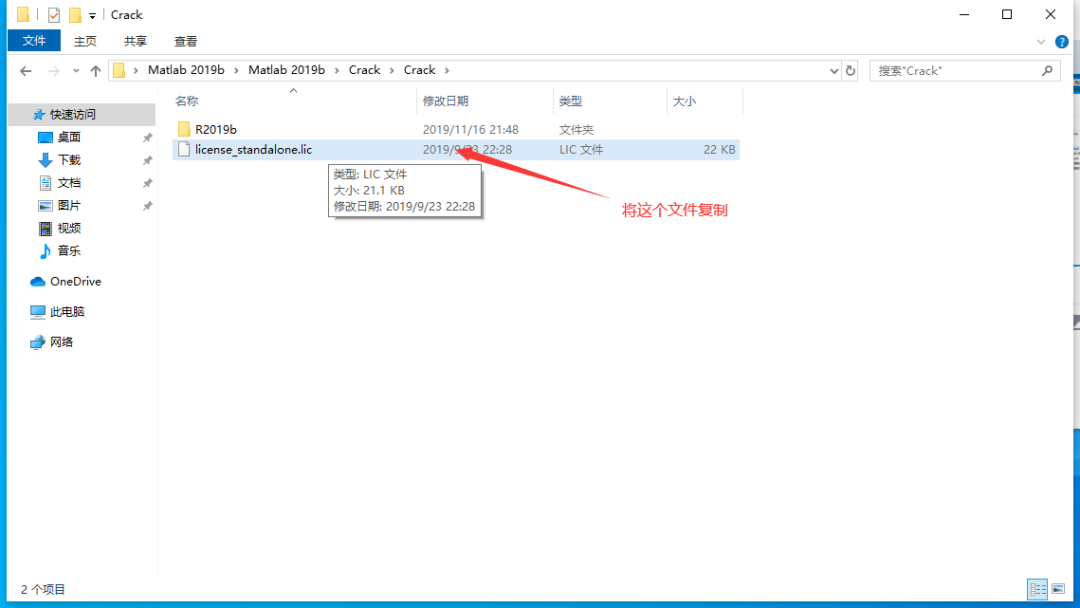Click the pin icon beside 图片
The height and width of the screenshot is (608, 1080).
point(147,206)
